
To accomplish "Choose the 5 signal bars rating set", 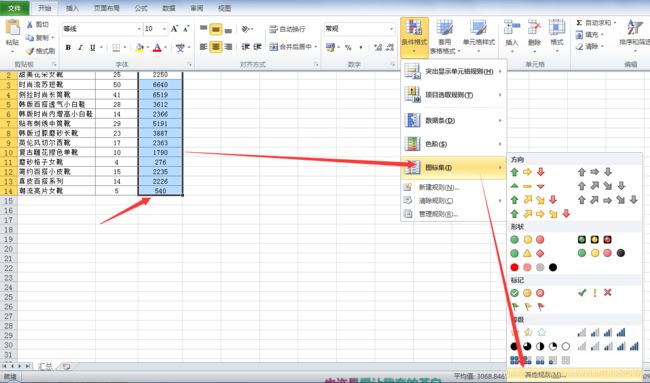I will (608, 346).
